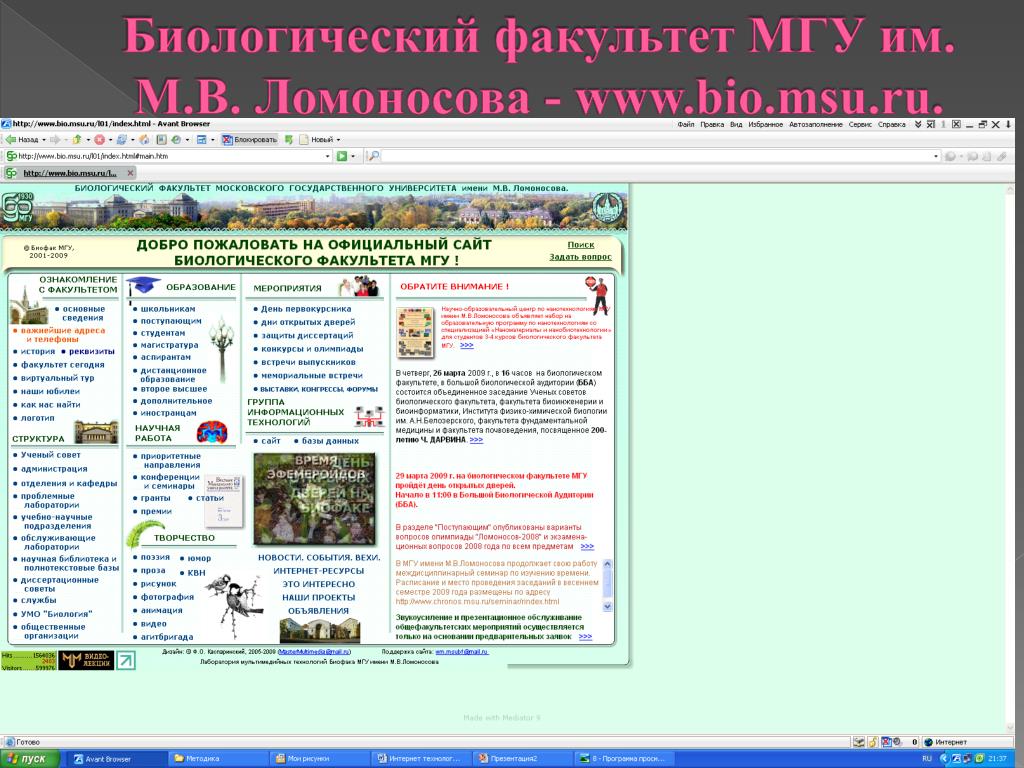Open the базы данных link
This screenshot has height=768, width=1024.
tap(330, 441)
